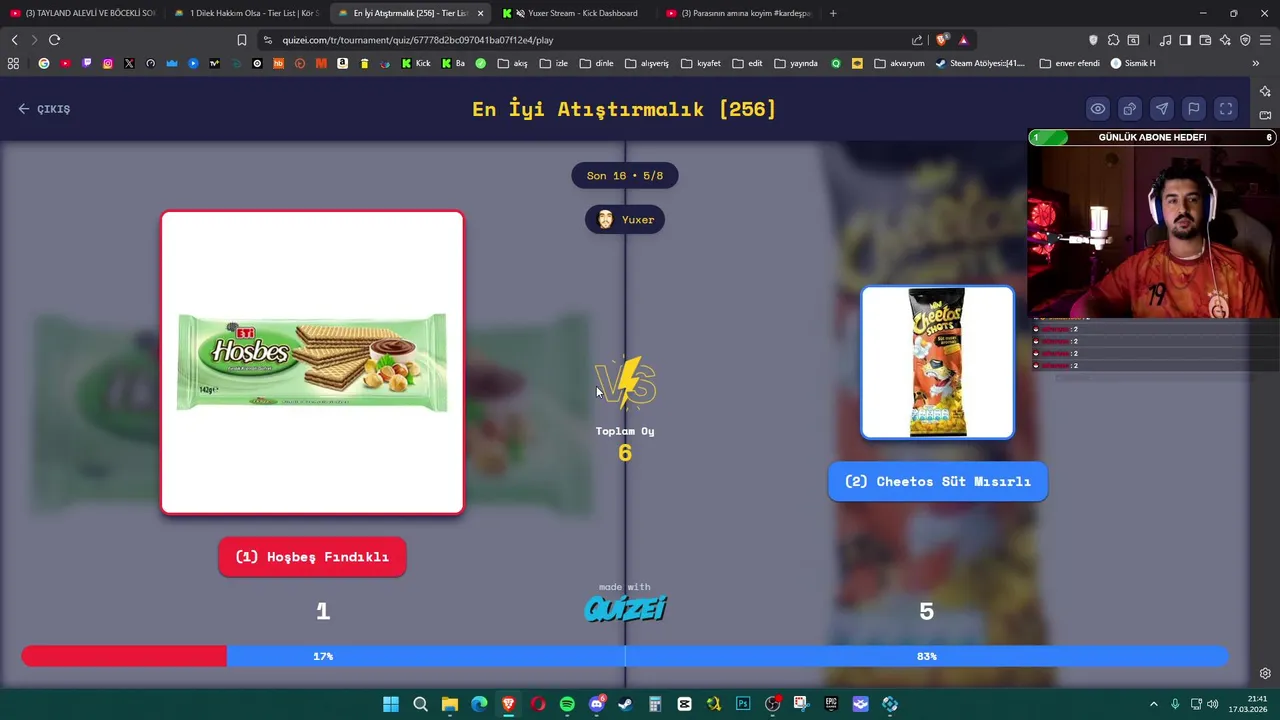This screenshot has height=720, width=1280.
Task: Switch to Yuxer Stream Kick Dashboard tab
Action: (574, 13)
